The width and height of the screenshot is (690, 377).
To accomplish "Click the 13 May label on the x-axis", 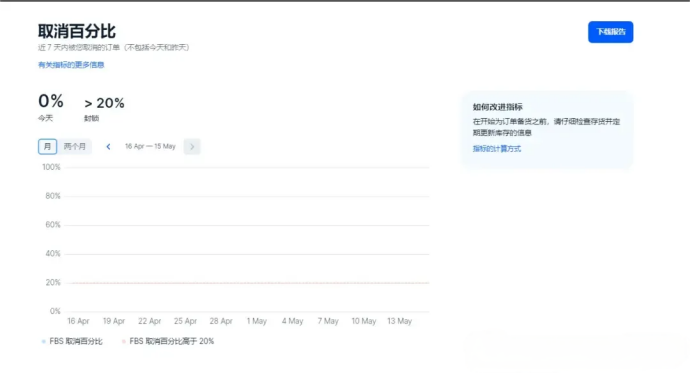I will coord(399,321).
